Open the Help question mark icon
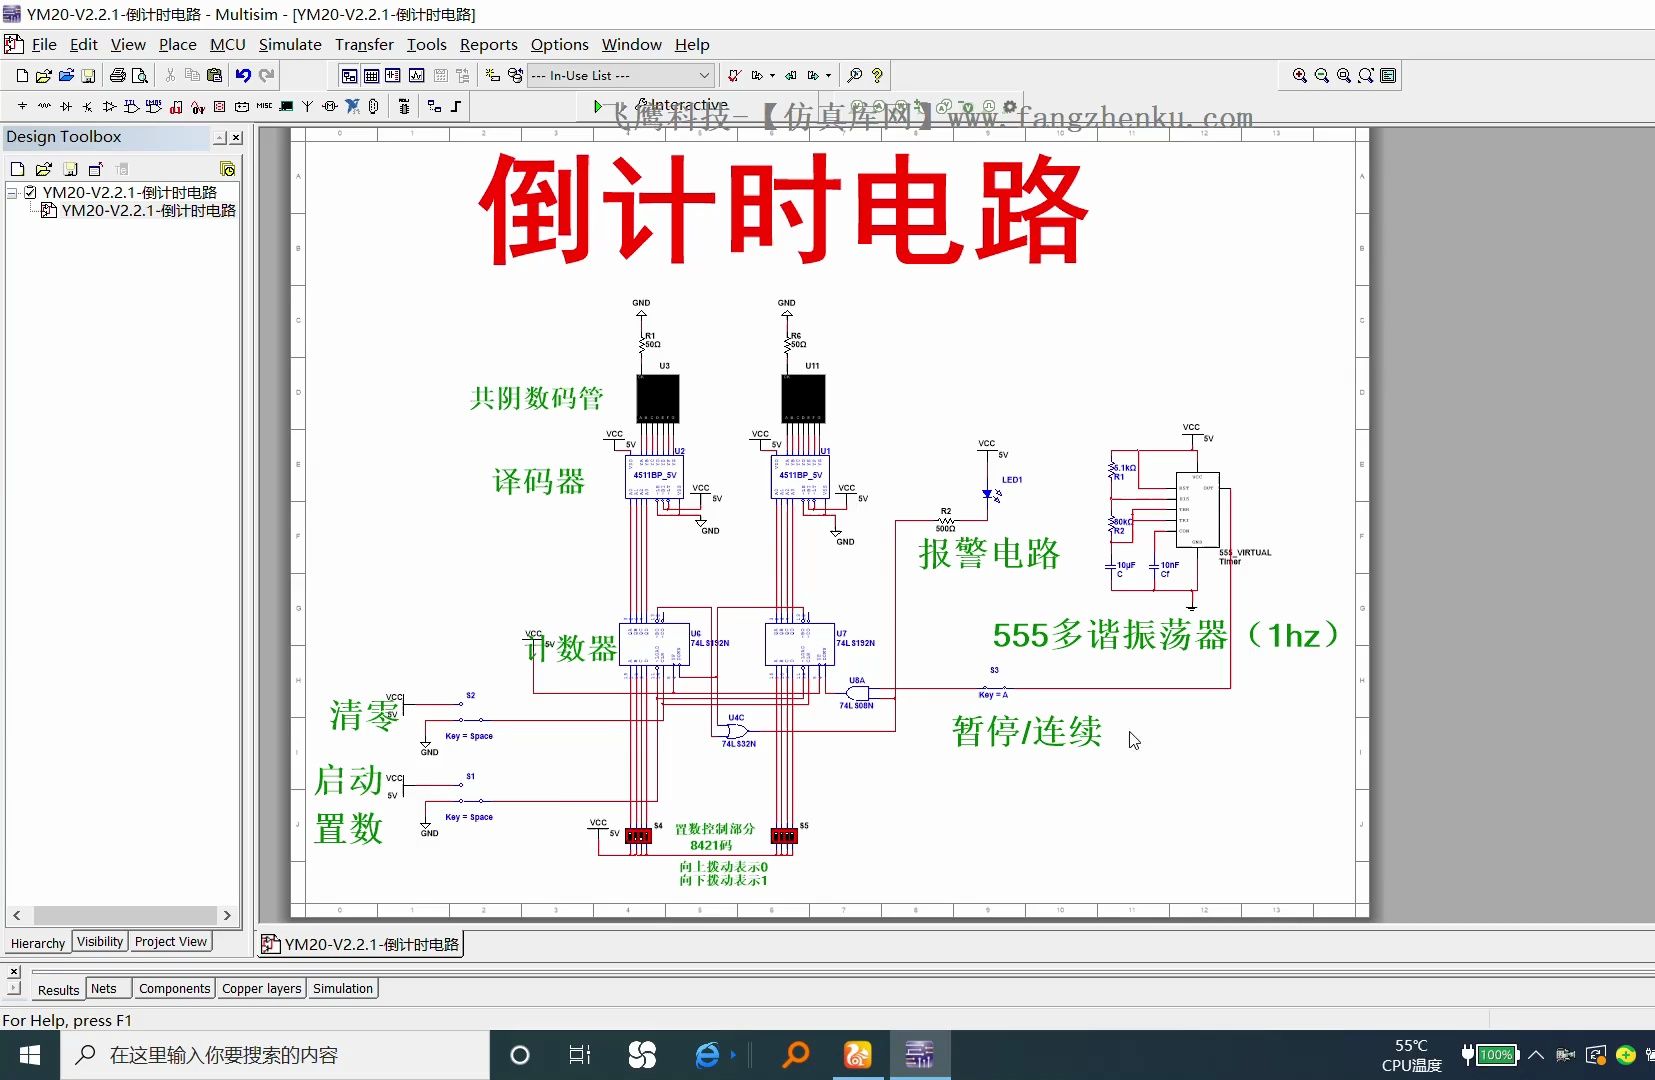This screenshot has height=1080, width=1655. tap(877, 76)
